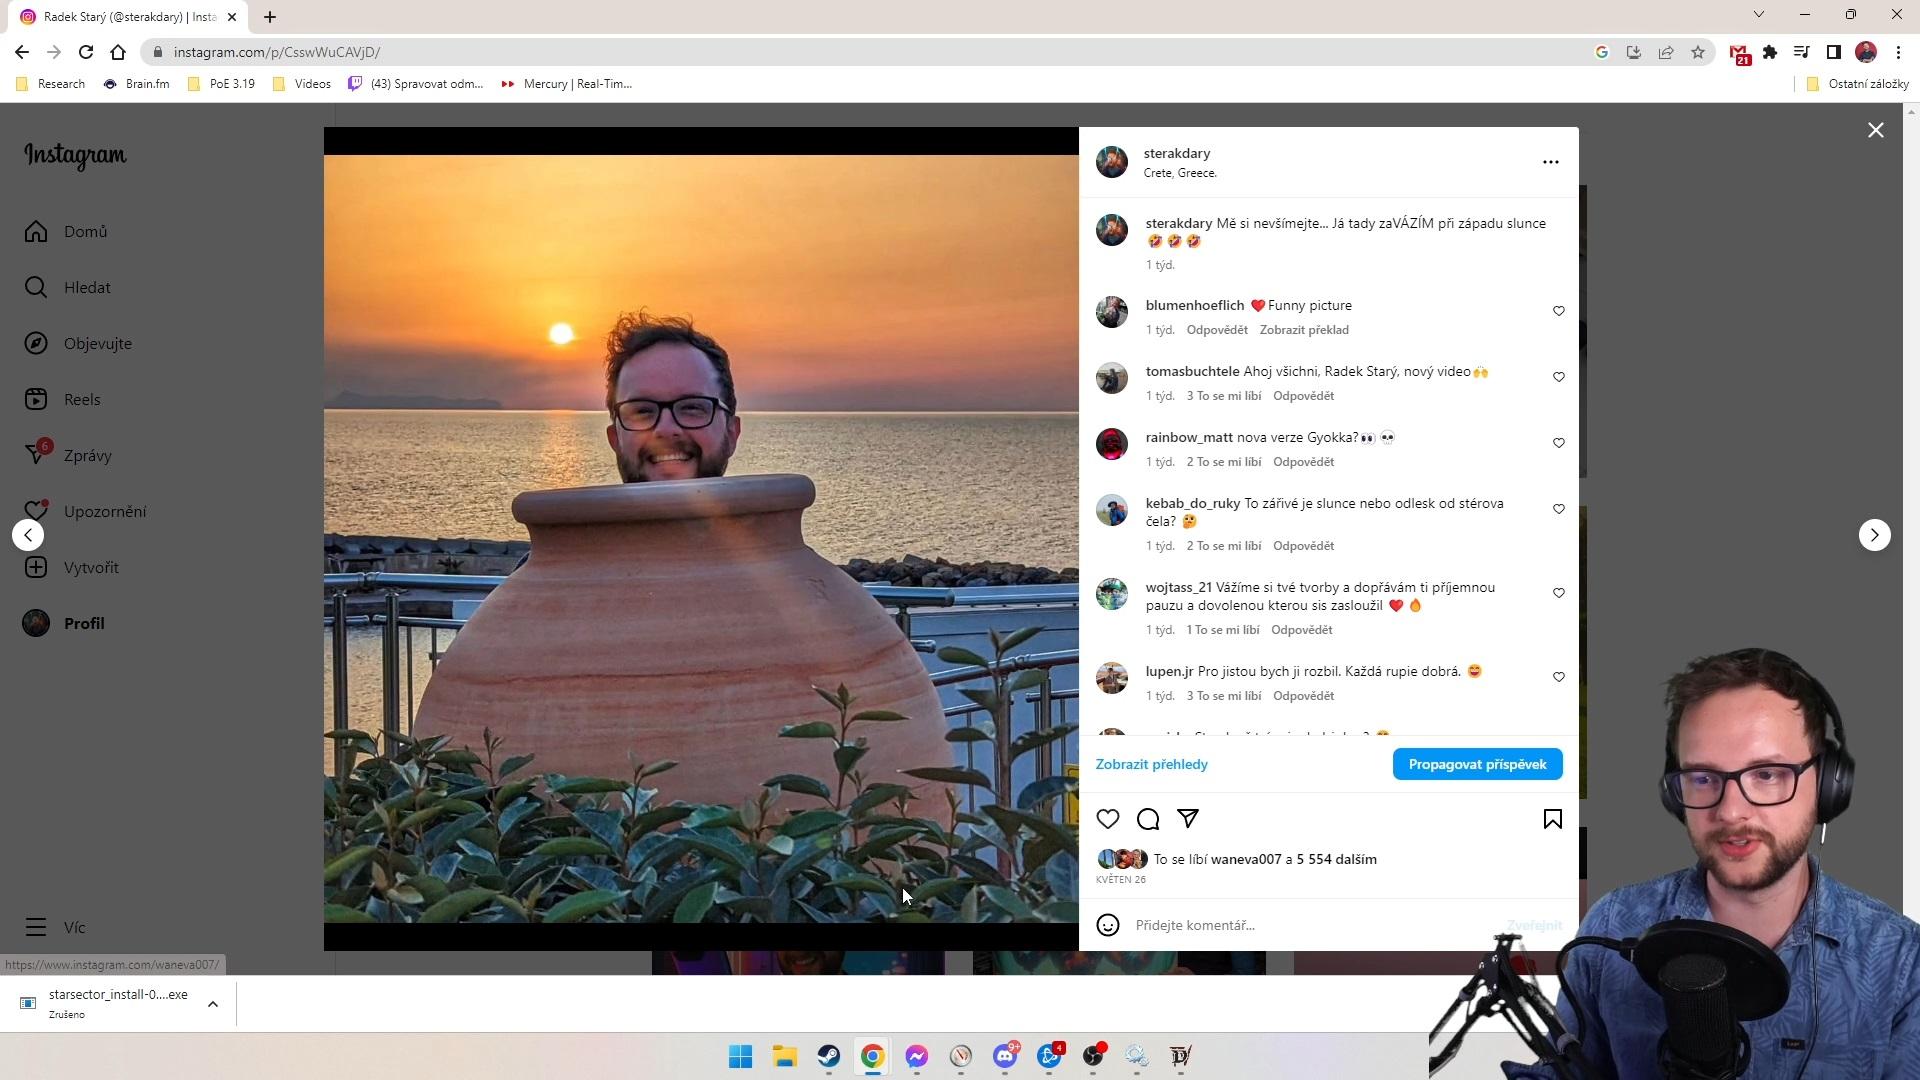Like blumenhoeflich's comment
Viewport: 1920px width, 1080px height.
(1558, 311)
